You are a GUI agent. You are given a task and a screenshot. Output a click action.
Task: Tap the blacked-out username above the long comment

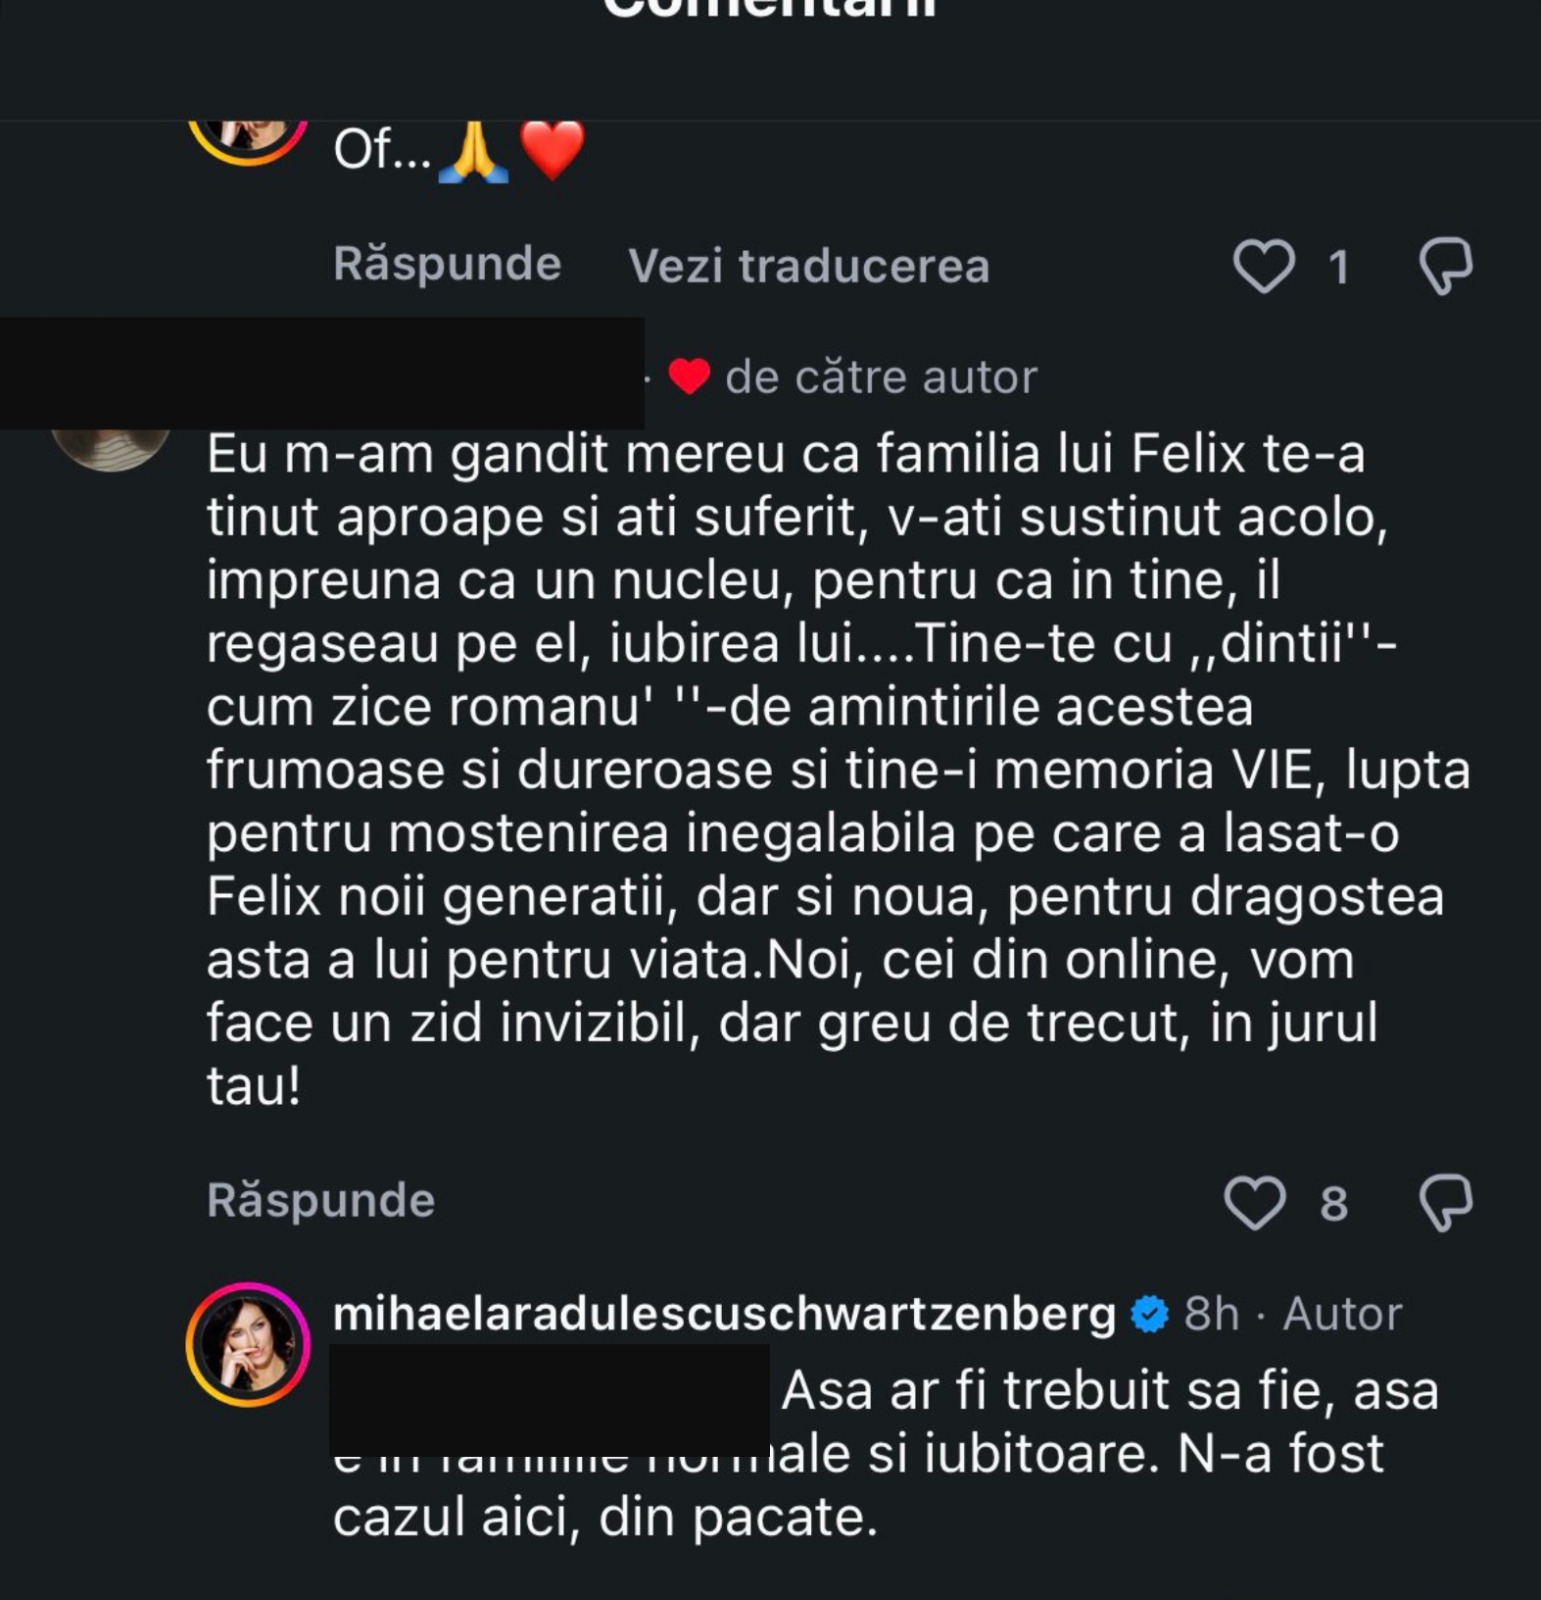pyautogui.click(x=322, y=373)
